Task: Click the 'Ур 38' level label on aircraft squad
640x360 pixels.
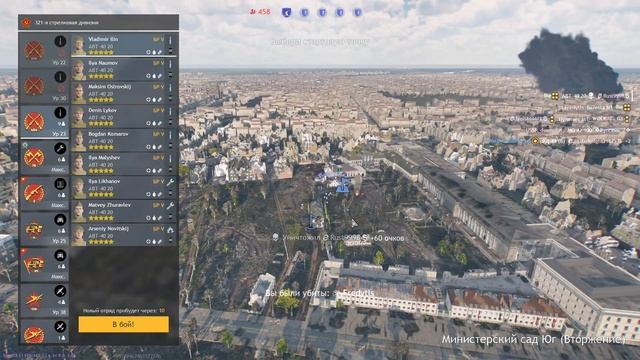Action: pos(59,312)
